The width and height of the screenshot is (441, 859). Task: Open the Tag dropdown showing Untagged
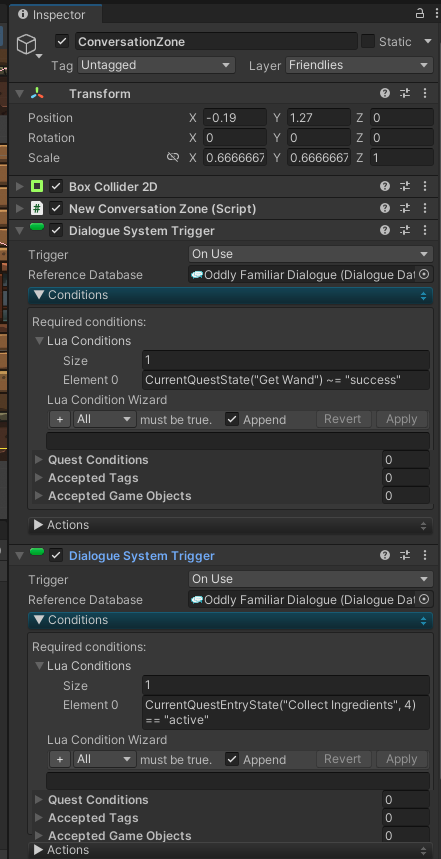point(156,65)
